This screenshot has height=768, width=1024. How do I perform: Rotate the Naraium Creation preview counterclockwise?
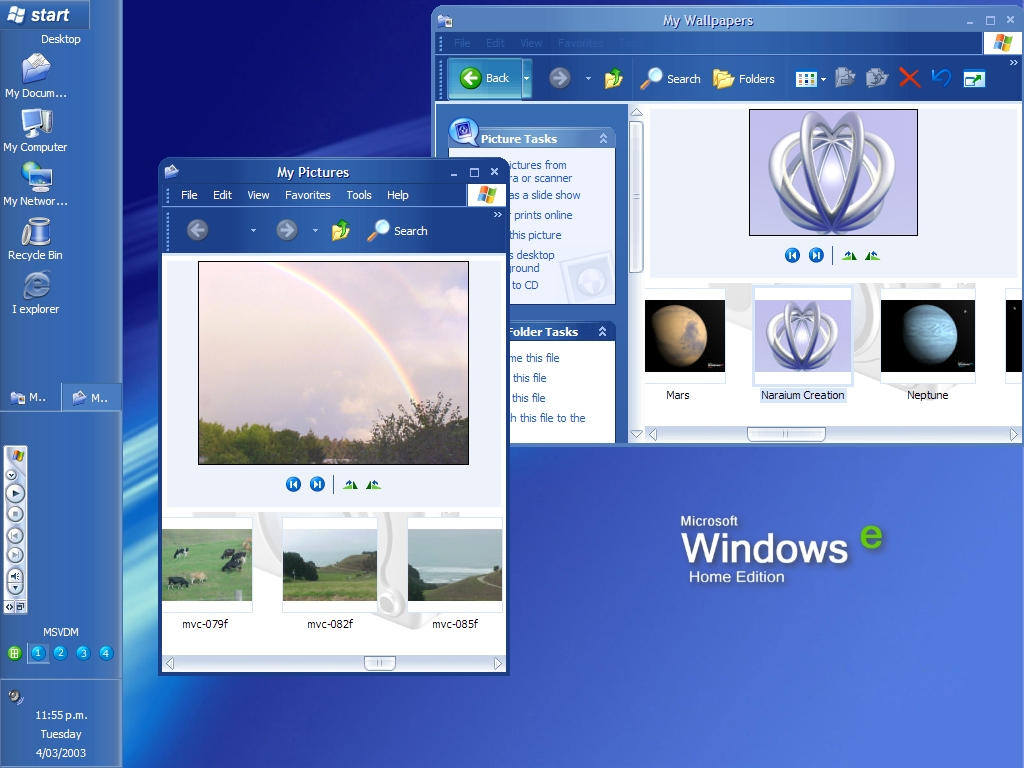pyautogui.click(x=872, y=255)
